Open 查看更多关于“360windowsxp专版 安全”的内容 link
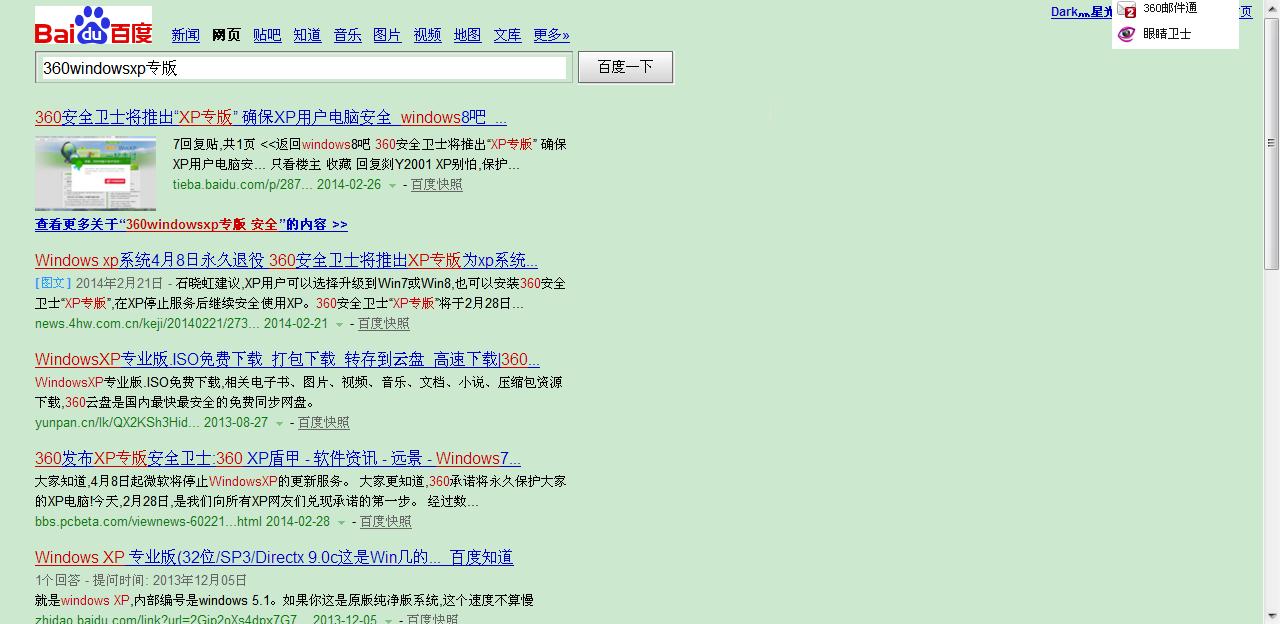 pos(191,225)
